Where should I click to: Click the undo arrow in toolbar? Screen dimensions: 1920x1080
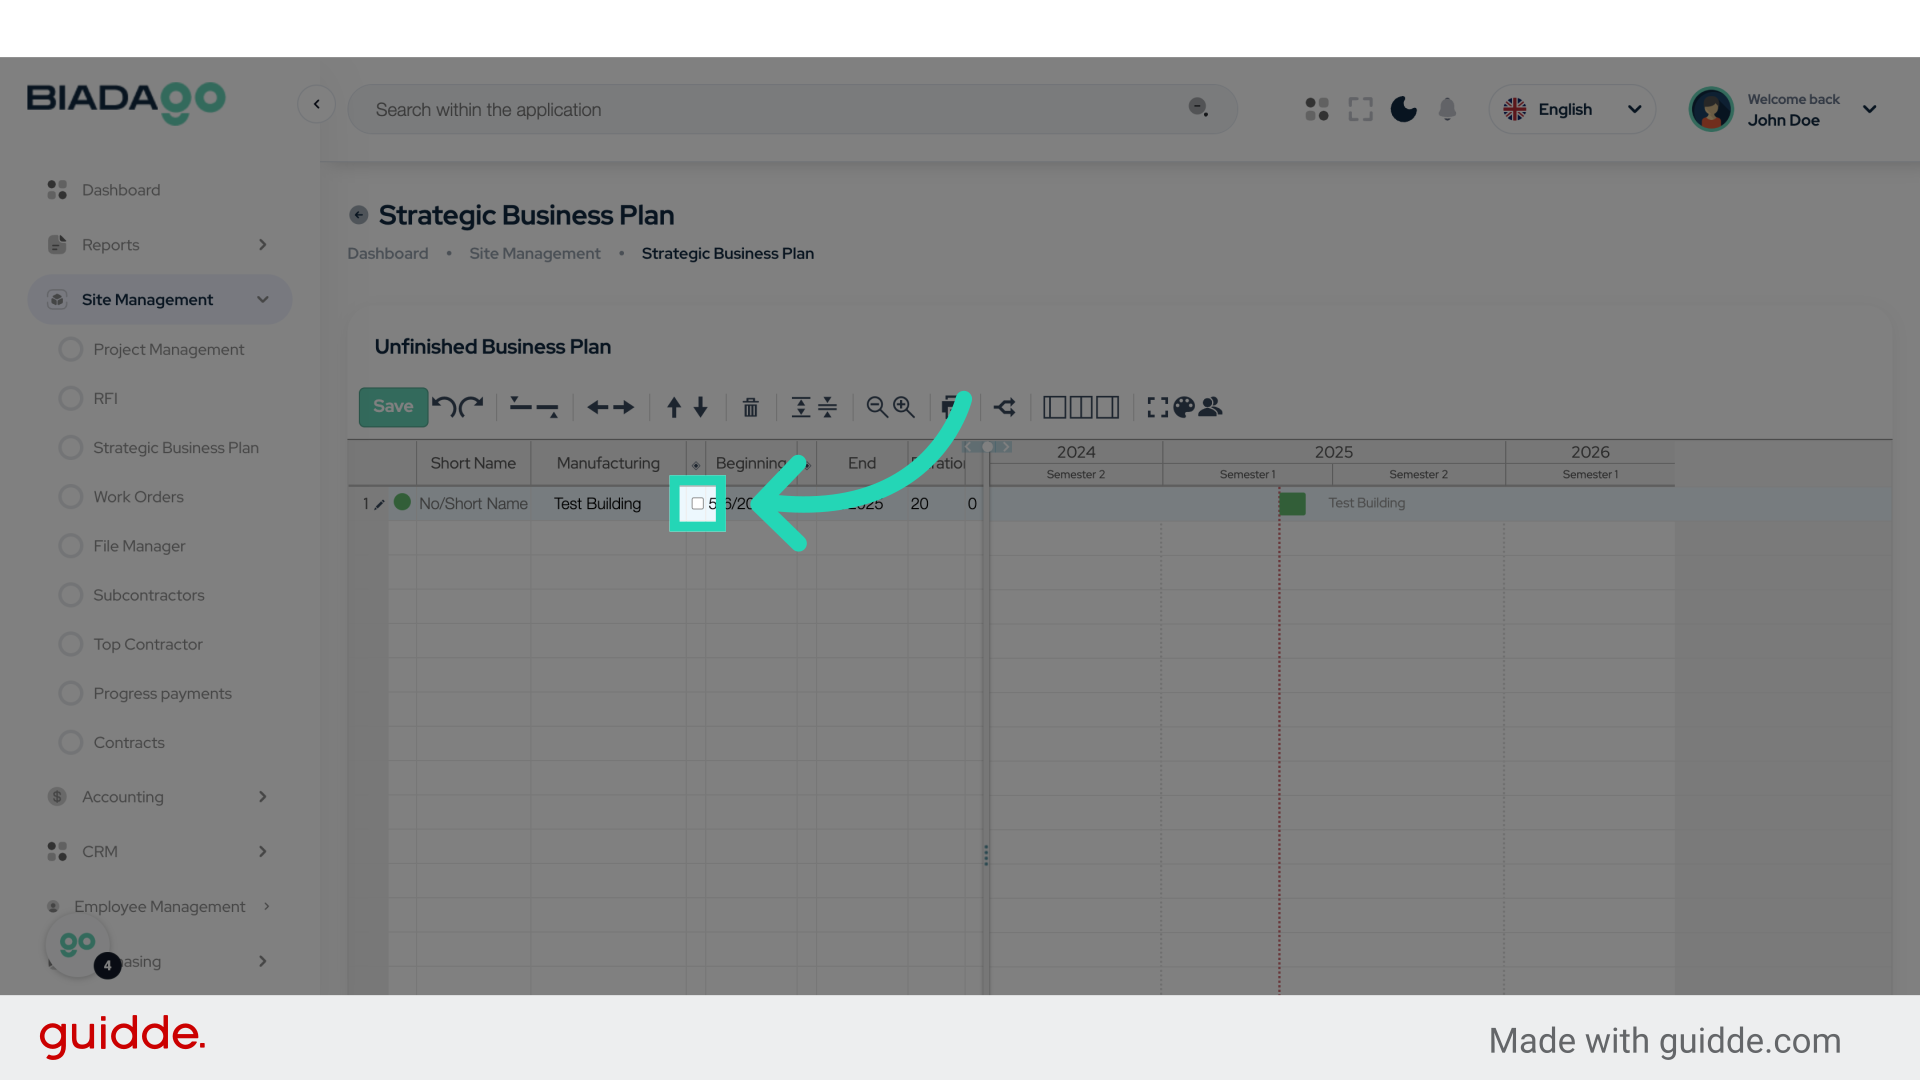(x=444, y=406)
